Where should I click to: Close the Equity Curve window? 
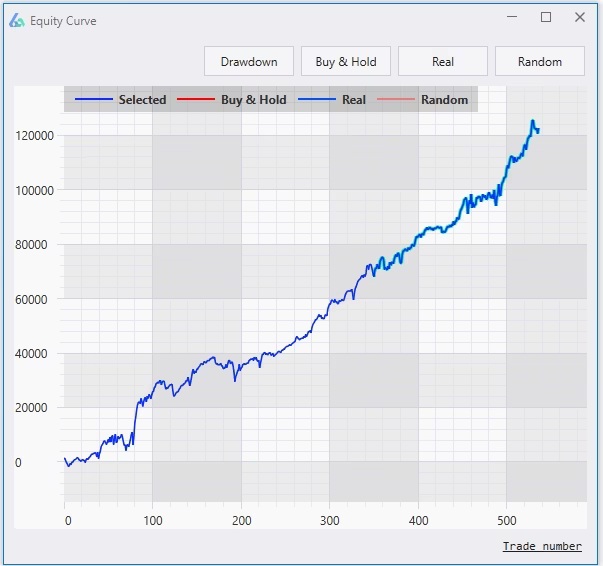pyautogui.click(x=580, y=17)
